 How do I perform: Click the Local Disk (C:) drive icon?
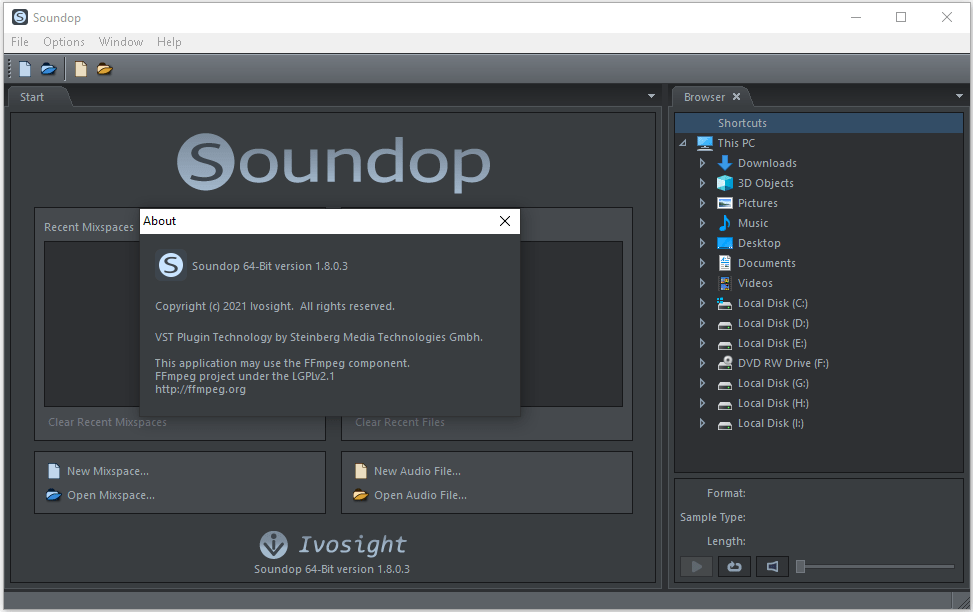[x=725, y=304]
